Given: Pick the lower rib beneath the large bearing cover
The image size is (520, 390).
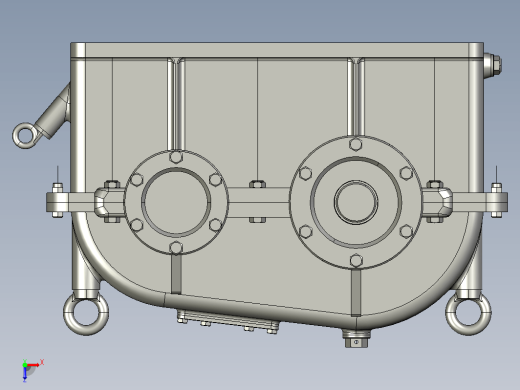Looking at the screenshot, I should (x=356, y=292).
